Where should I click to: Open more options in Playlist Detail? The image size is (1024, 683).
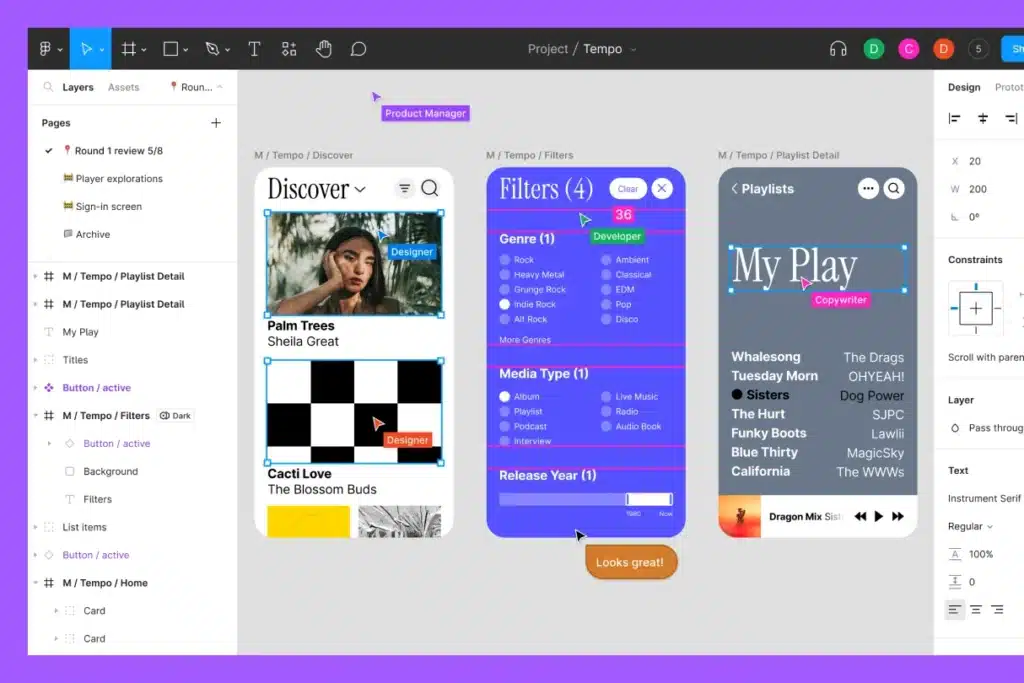[x=868, y=189]
